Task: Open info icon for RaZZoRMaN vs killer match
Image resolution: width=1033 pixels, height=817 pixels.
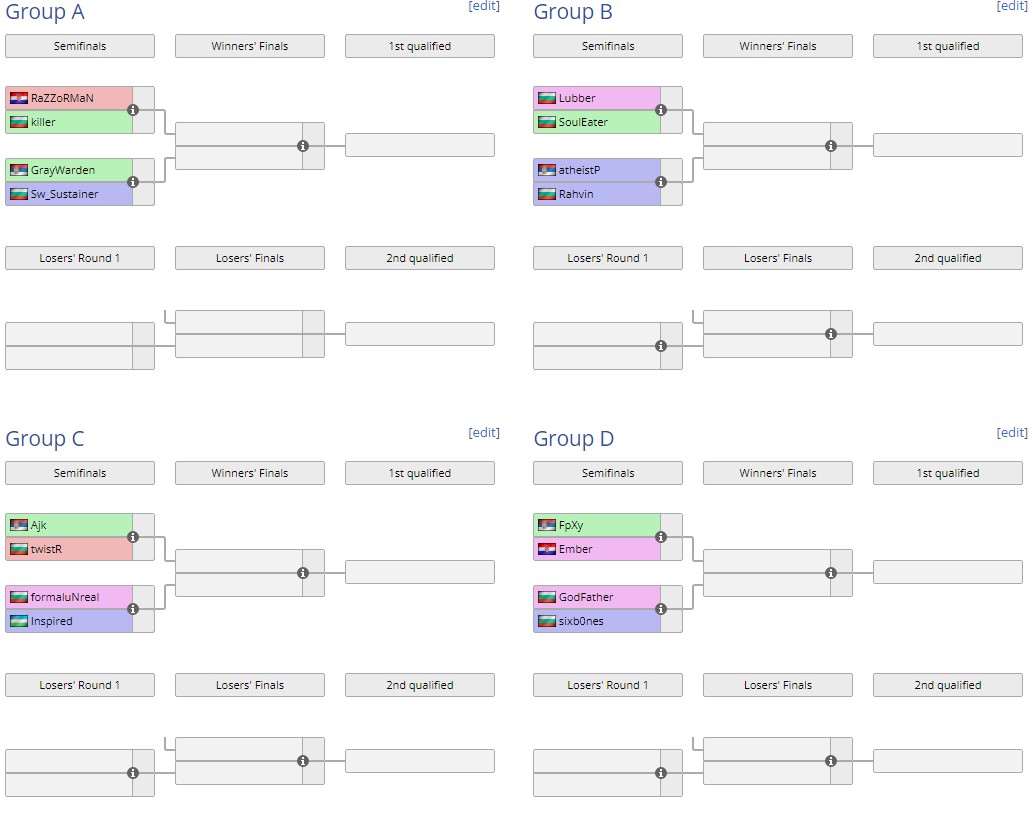Action: click(133, 110)
